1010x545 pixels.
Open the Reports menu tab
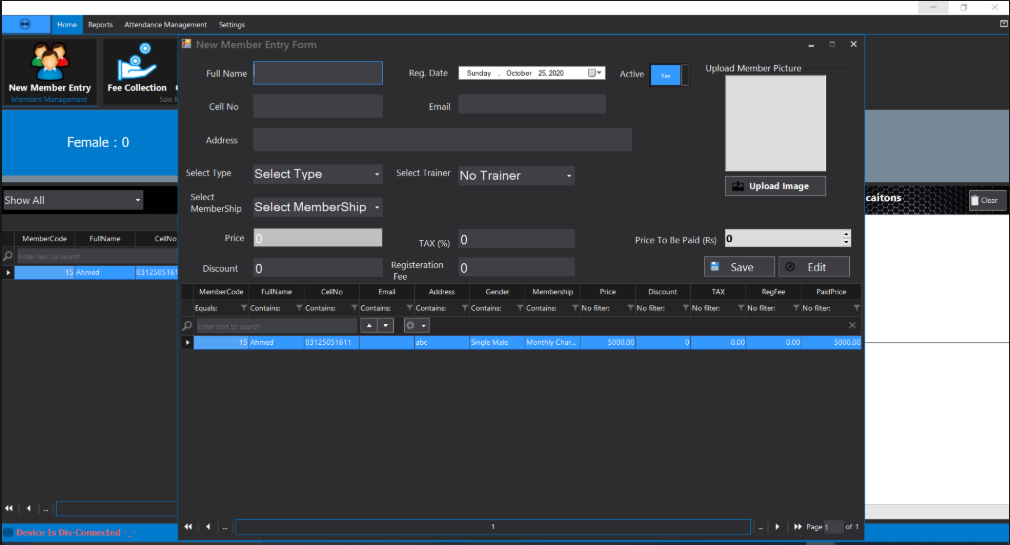coord(100,24)
